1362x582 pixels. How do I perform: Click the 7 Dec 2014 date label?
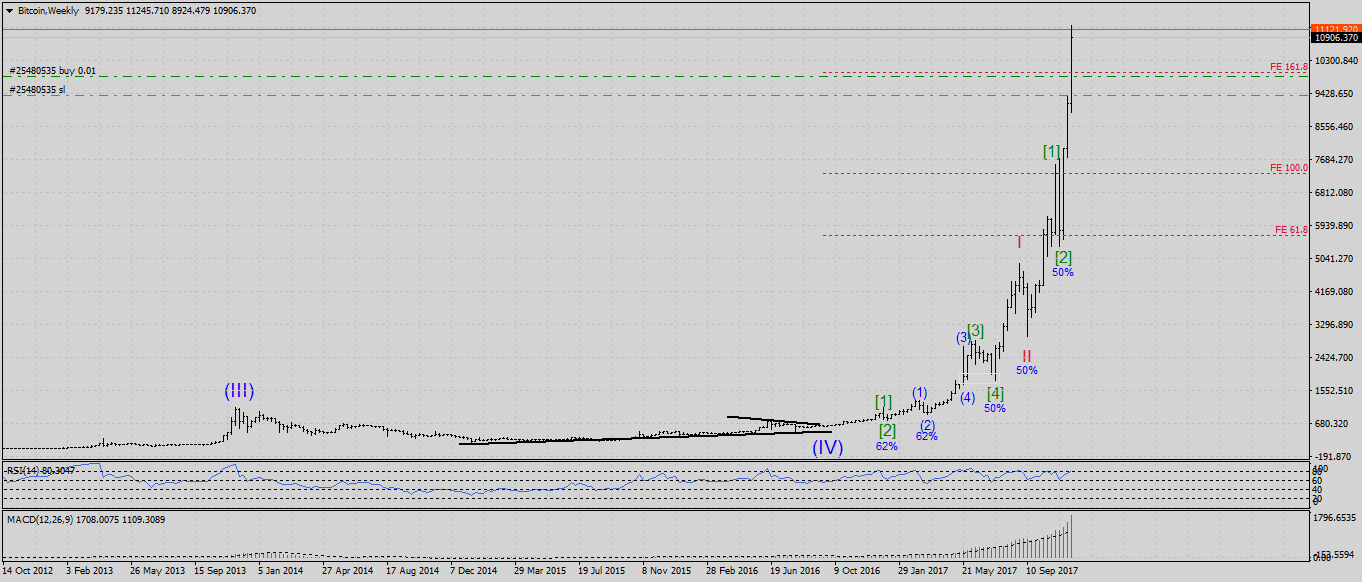click(x=473, y=572)
